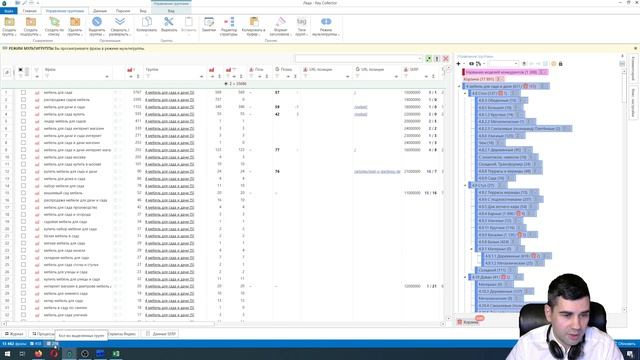Switch to the Парсинг ribbon tab
640x360 pixels.
click(123, 11)
